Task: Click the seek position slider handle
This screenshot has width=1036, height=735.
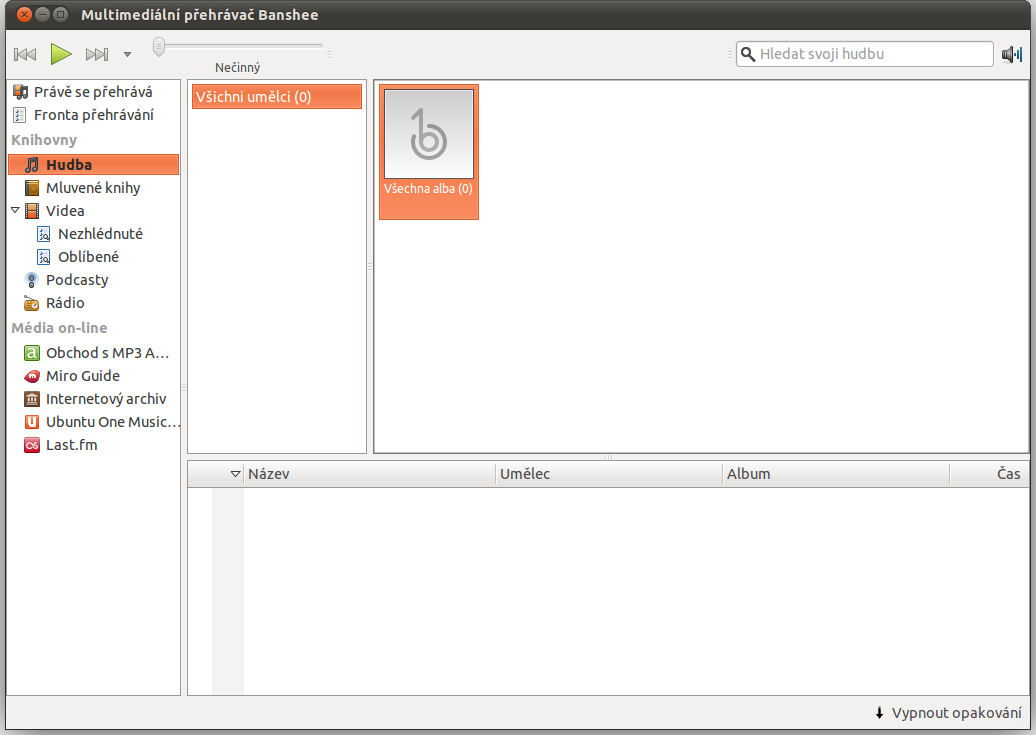Action: coord(159,47)
